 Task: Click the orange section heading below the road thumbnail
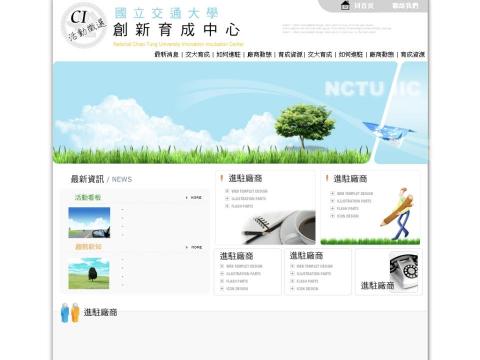[x=88, y=247]
